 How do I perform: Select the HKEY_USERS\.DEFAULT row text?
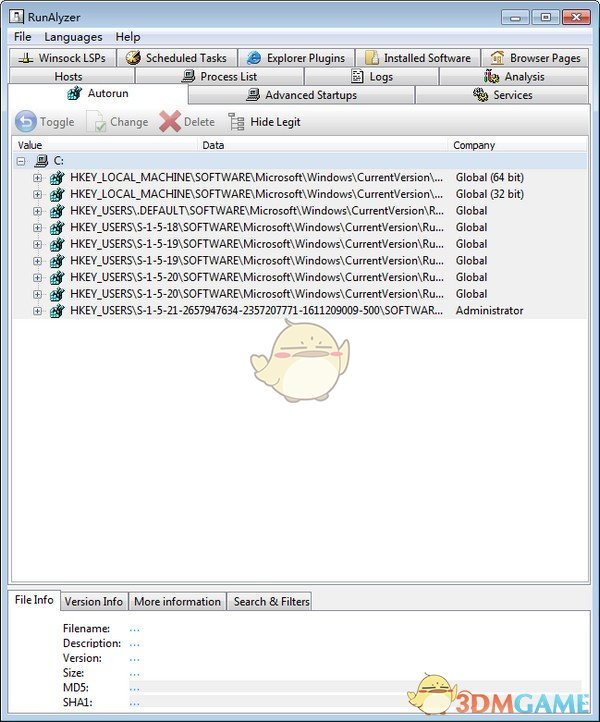257,211
